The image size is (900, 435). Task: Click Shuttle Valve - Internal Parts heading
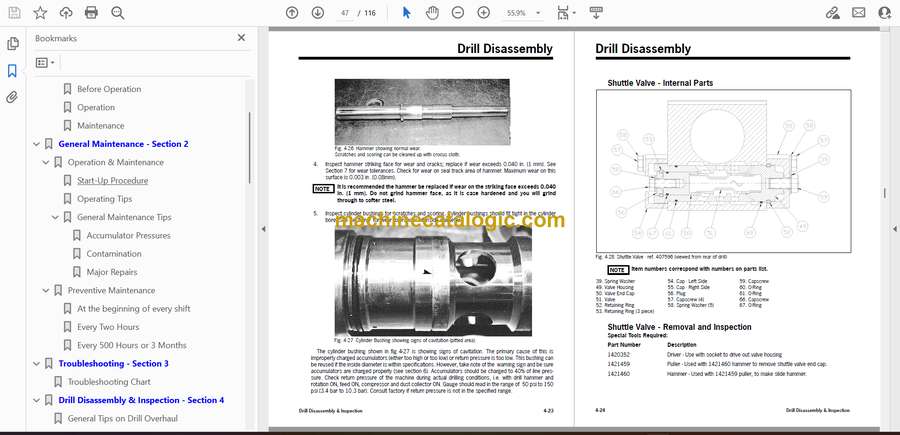coord(660,83)
